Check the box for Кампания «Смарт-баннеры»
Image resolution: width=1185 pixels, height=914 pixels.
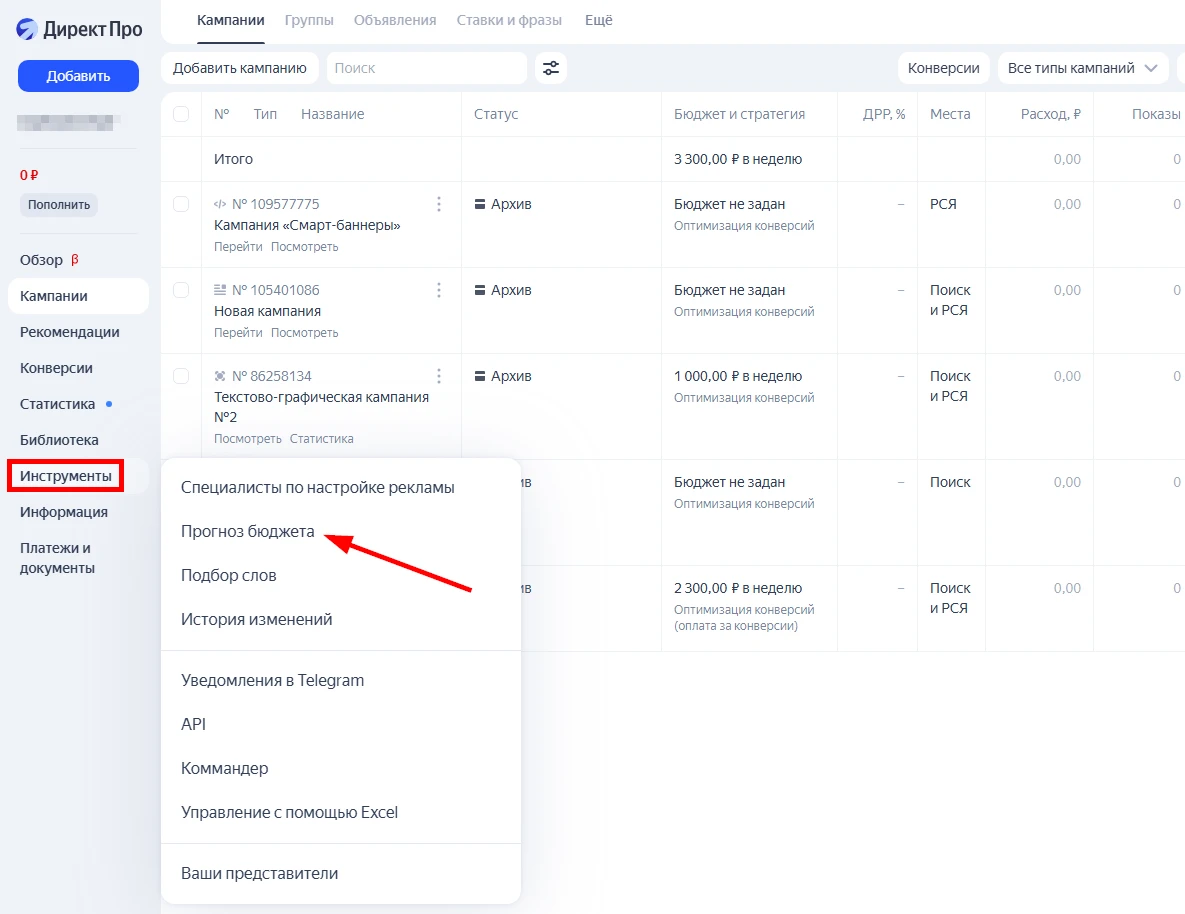pos(181,204)
